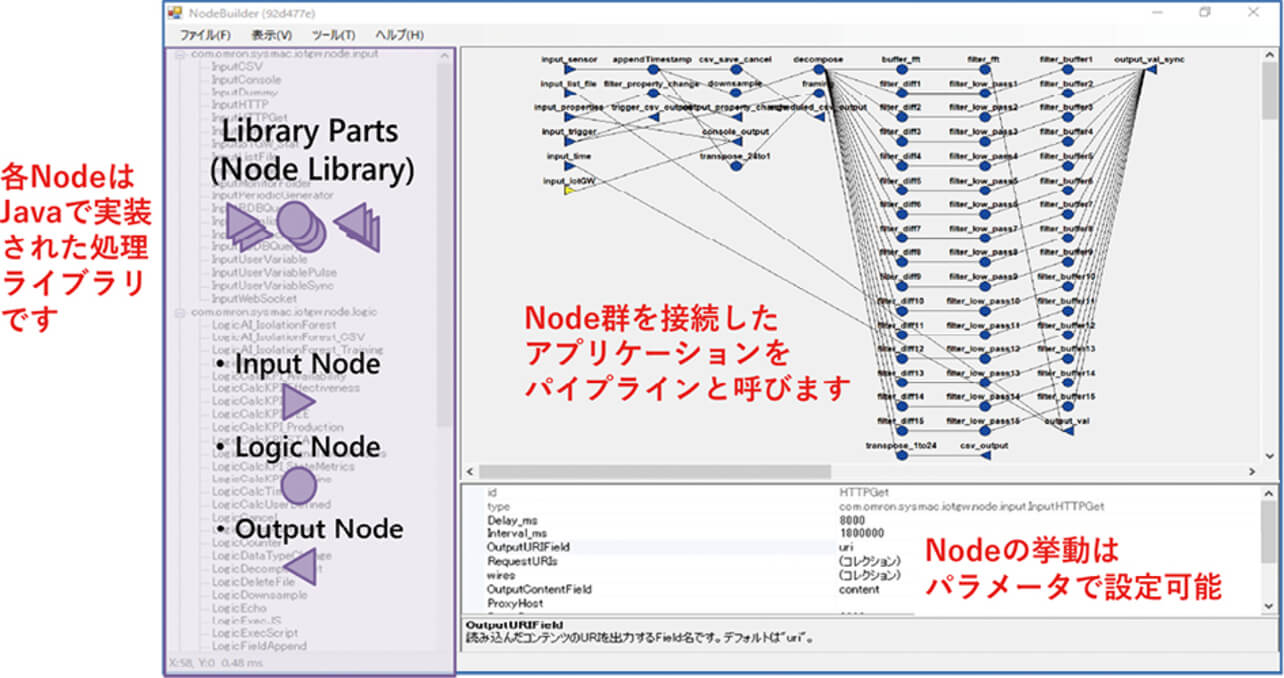This screenshot has height=678, width=1284.
Task: Click the canvas horizontal scrollbar thumb
Action: tap(656, 471)
